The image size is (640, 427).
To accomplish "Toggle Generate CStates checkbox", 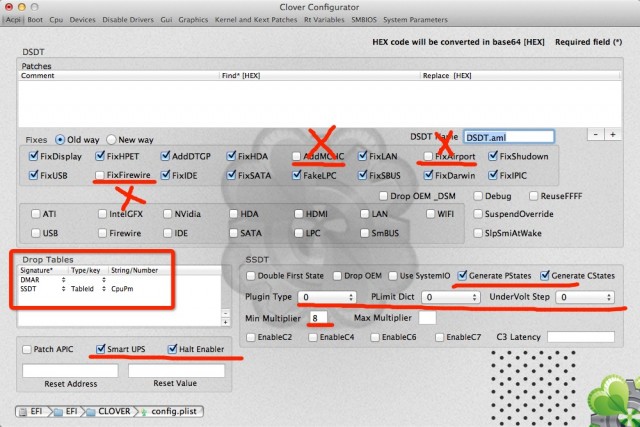I will coord(545,276).
